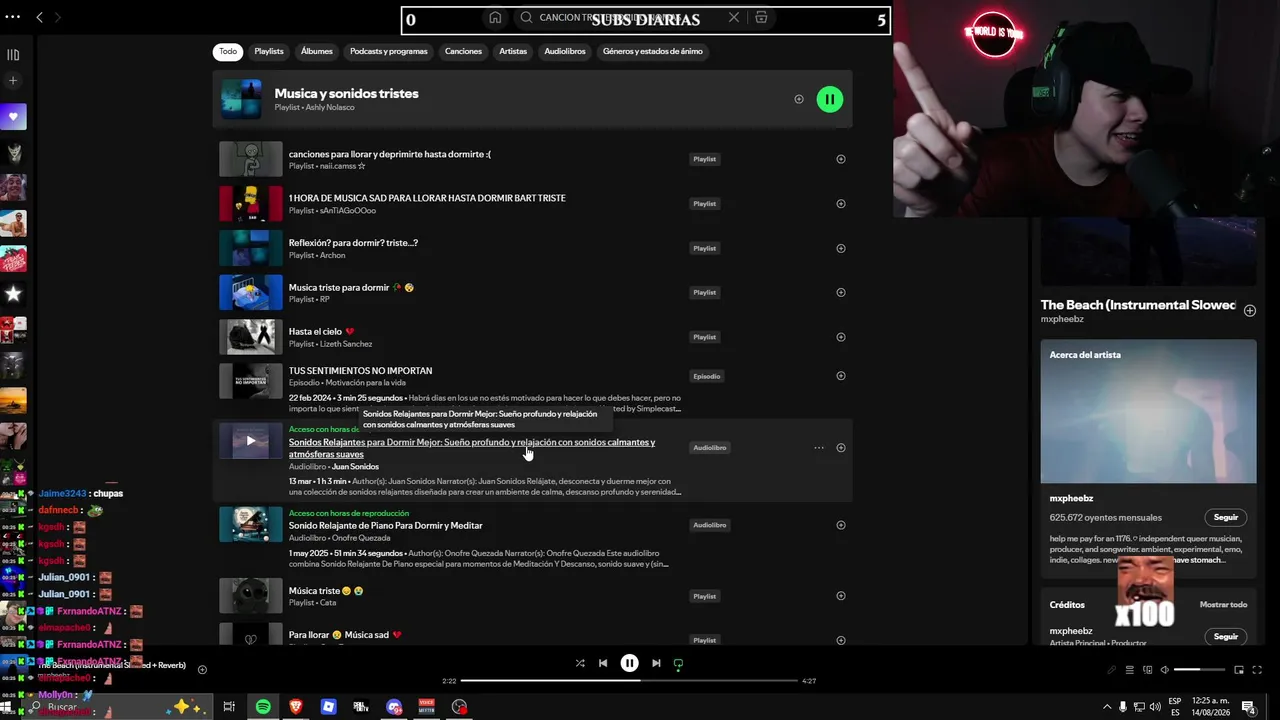
Task: Select the 'Todo' filter chip
Action: (228, 51)
